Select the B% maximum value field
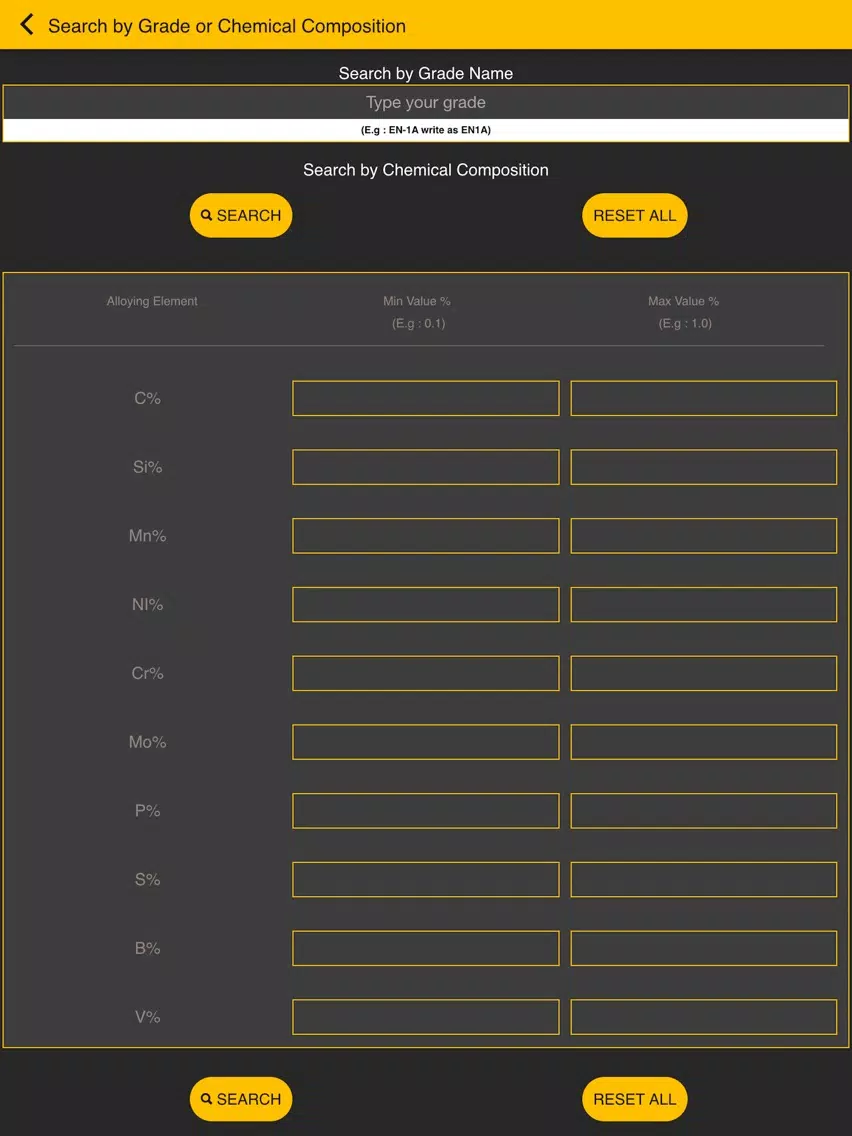The width and height of the screenshot is (852, 1136). click(703, 948)
